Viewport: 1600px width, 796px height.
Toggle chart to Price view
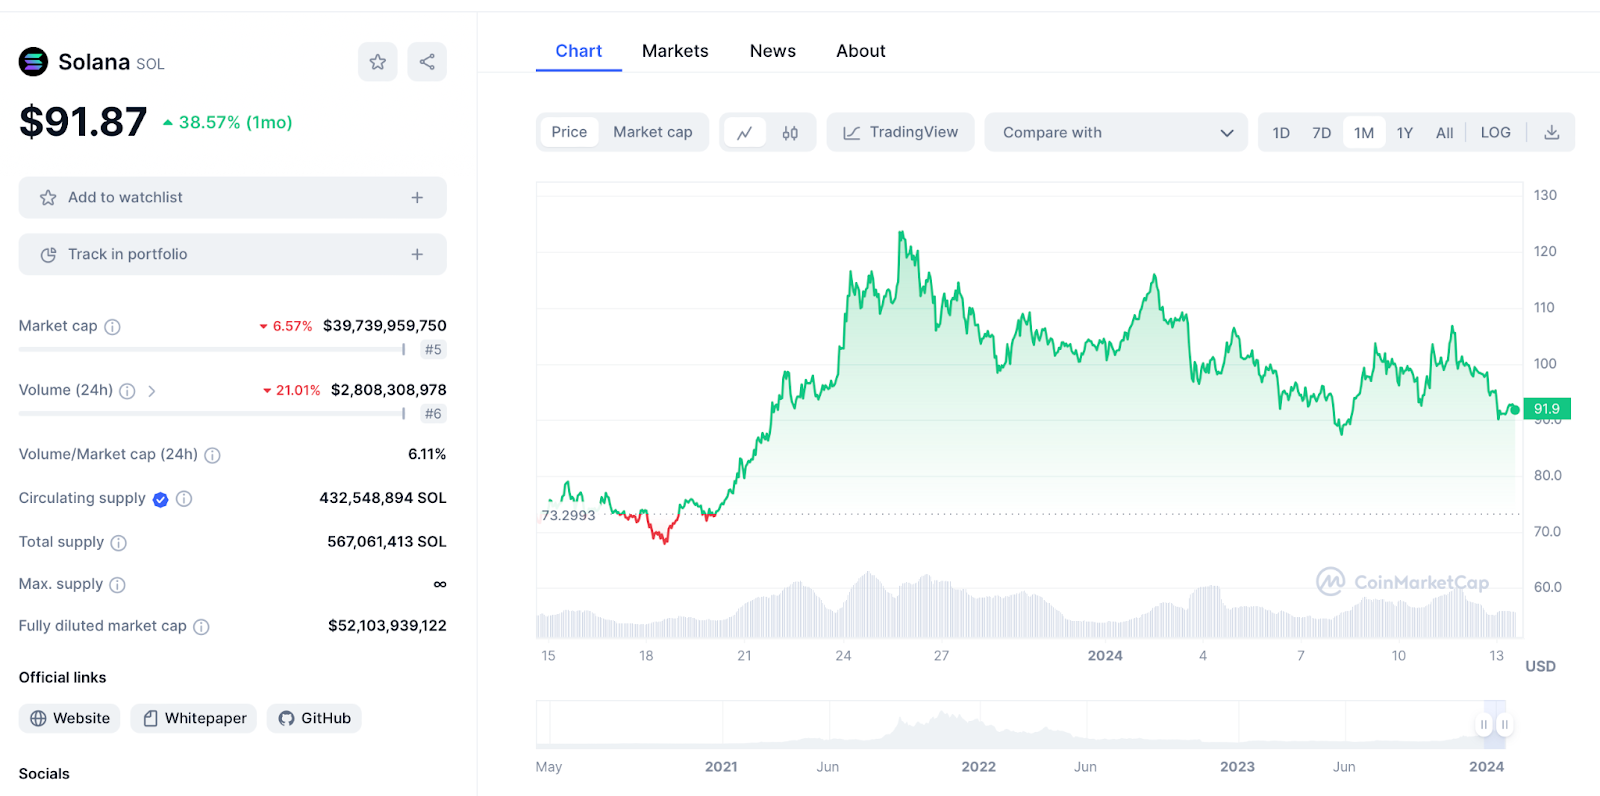point(569,132)
